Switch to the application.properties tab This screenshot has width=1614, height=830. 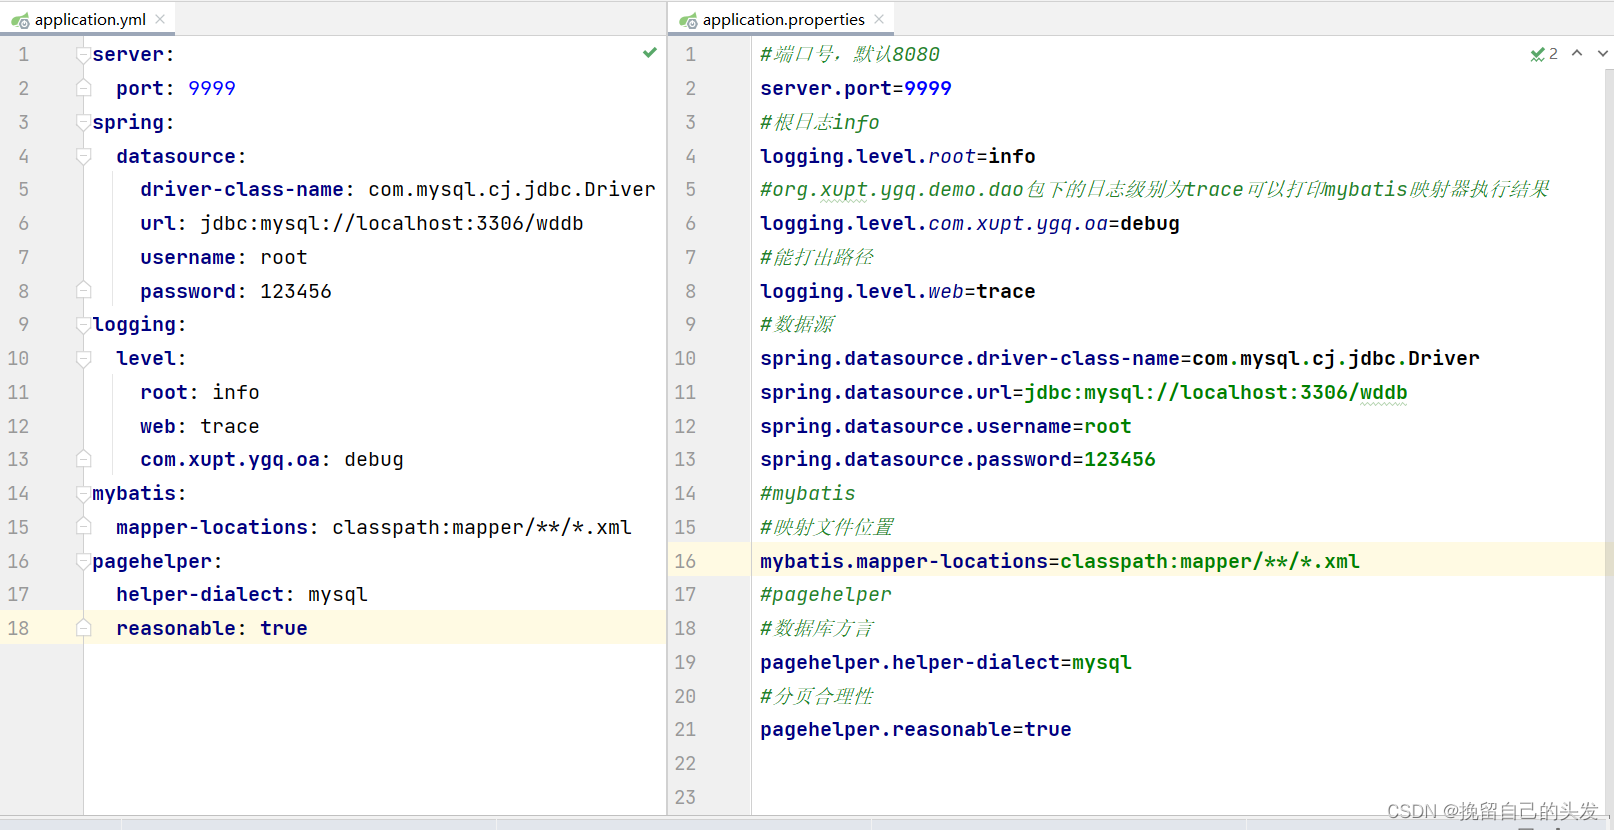tap(782, 19)
